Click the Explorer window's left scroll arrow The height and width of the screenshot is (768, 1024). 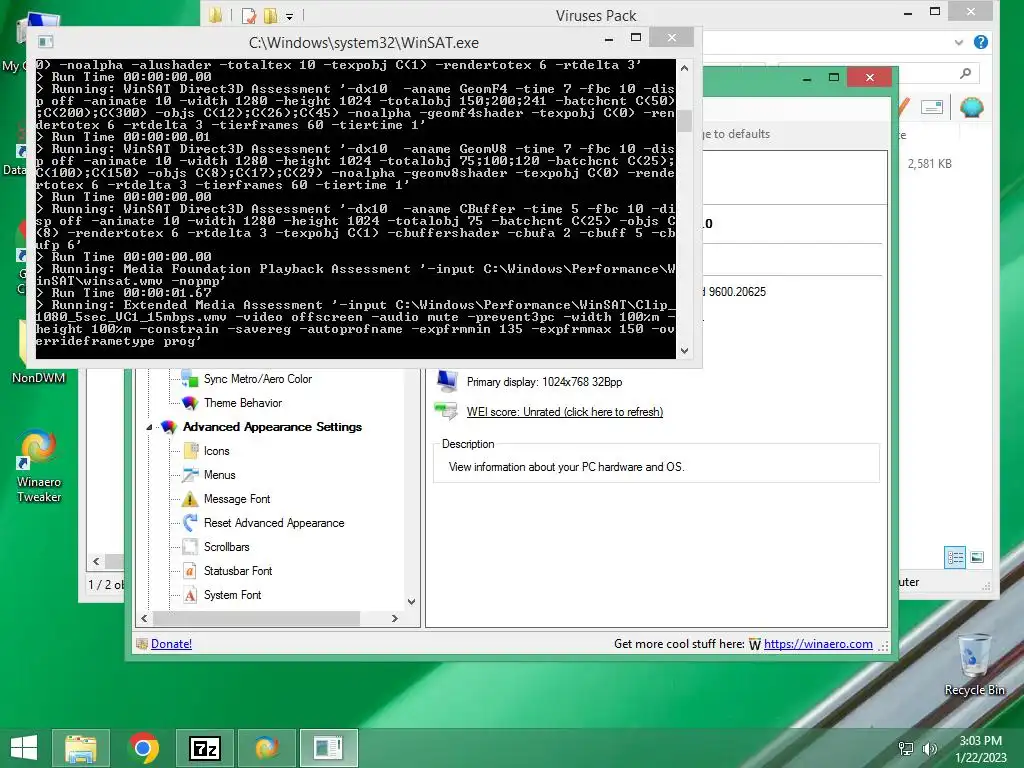coord(96,562)
